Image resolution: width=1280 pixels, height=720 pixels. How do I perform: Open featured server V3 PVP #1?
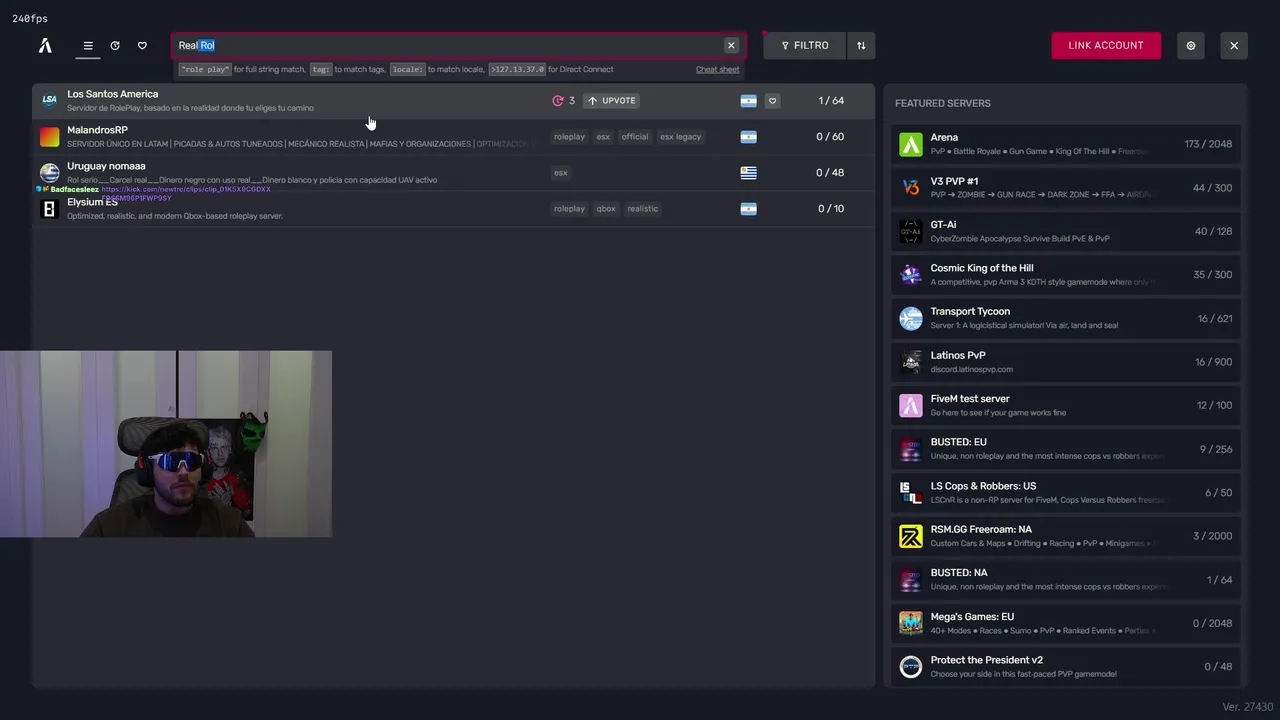tap(1065, 187)
